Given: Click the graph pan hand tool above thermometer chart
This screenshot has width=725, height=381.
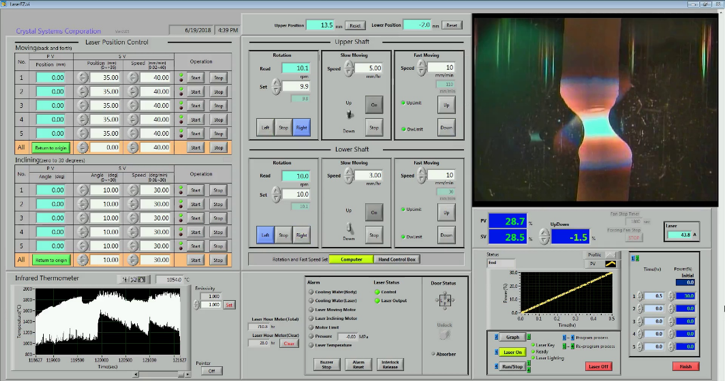Looking at the screenshot, I should coord(142,279).
